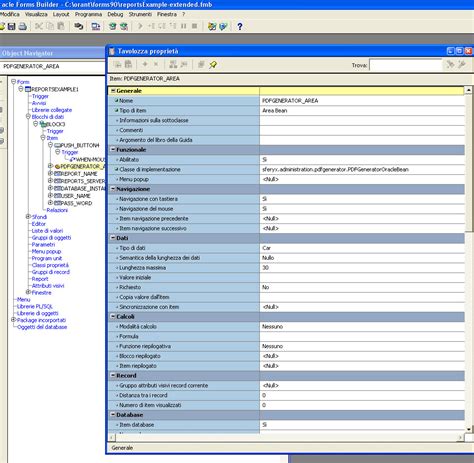Click the Trova search input field
474x463 pixels.
click(405, 65)
